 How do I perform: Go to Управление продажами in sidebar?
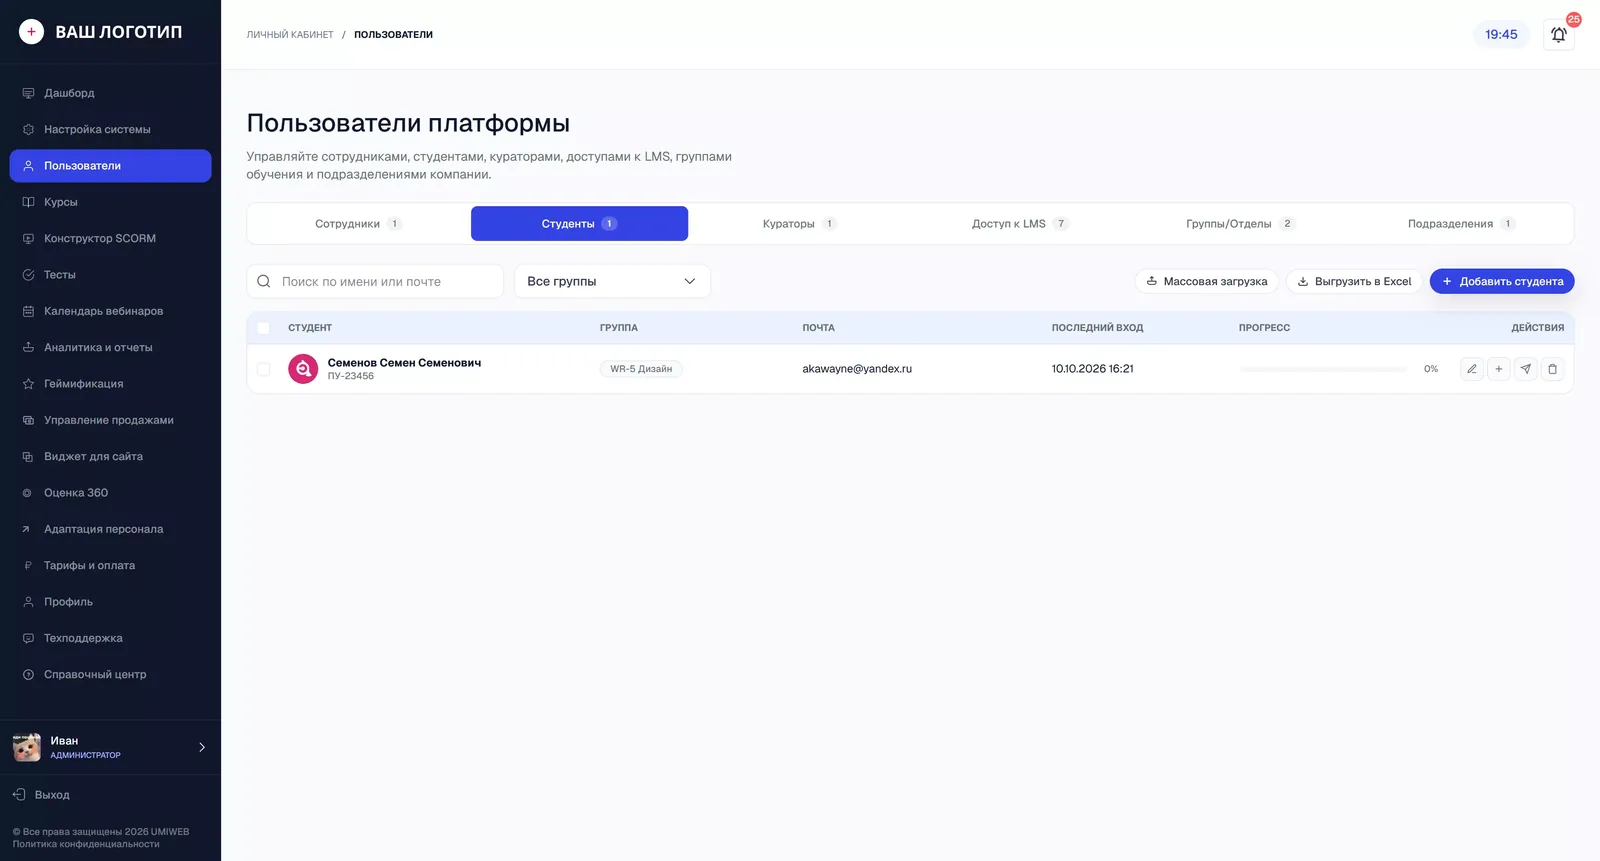[110, 420]
